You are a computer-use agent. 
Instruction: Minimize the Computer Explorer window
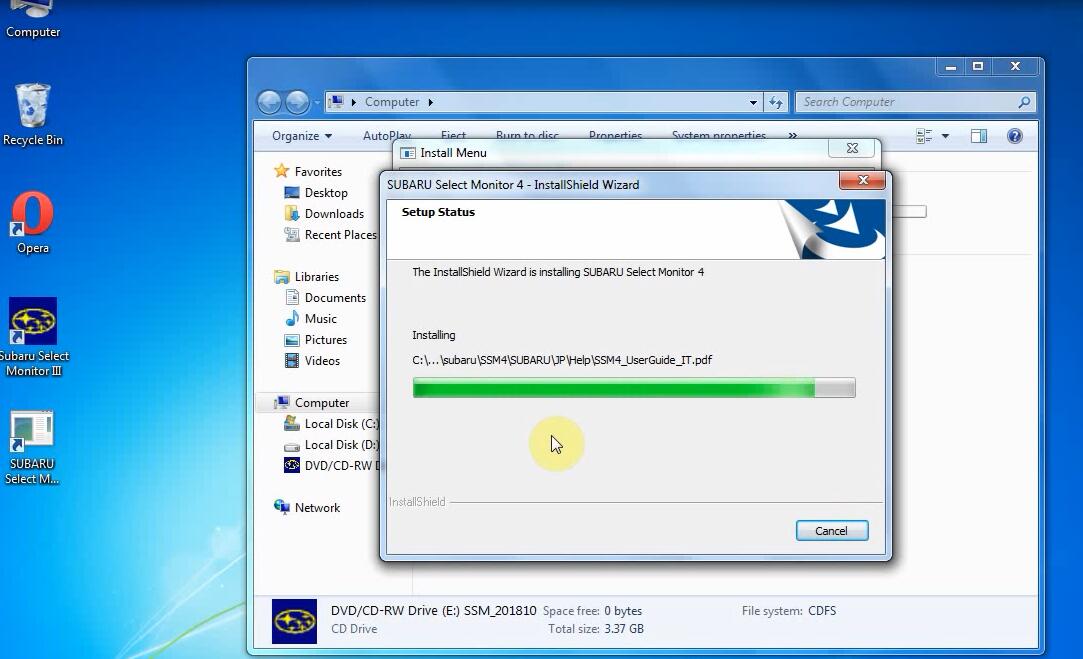(950, 66)
